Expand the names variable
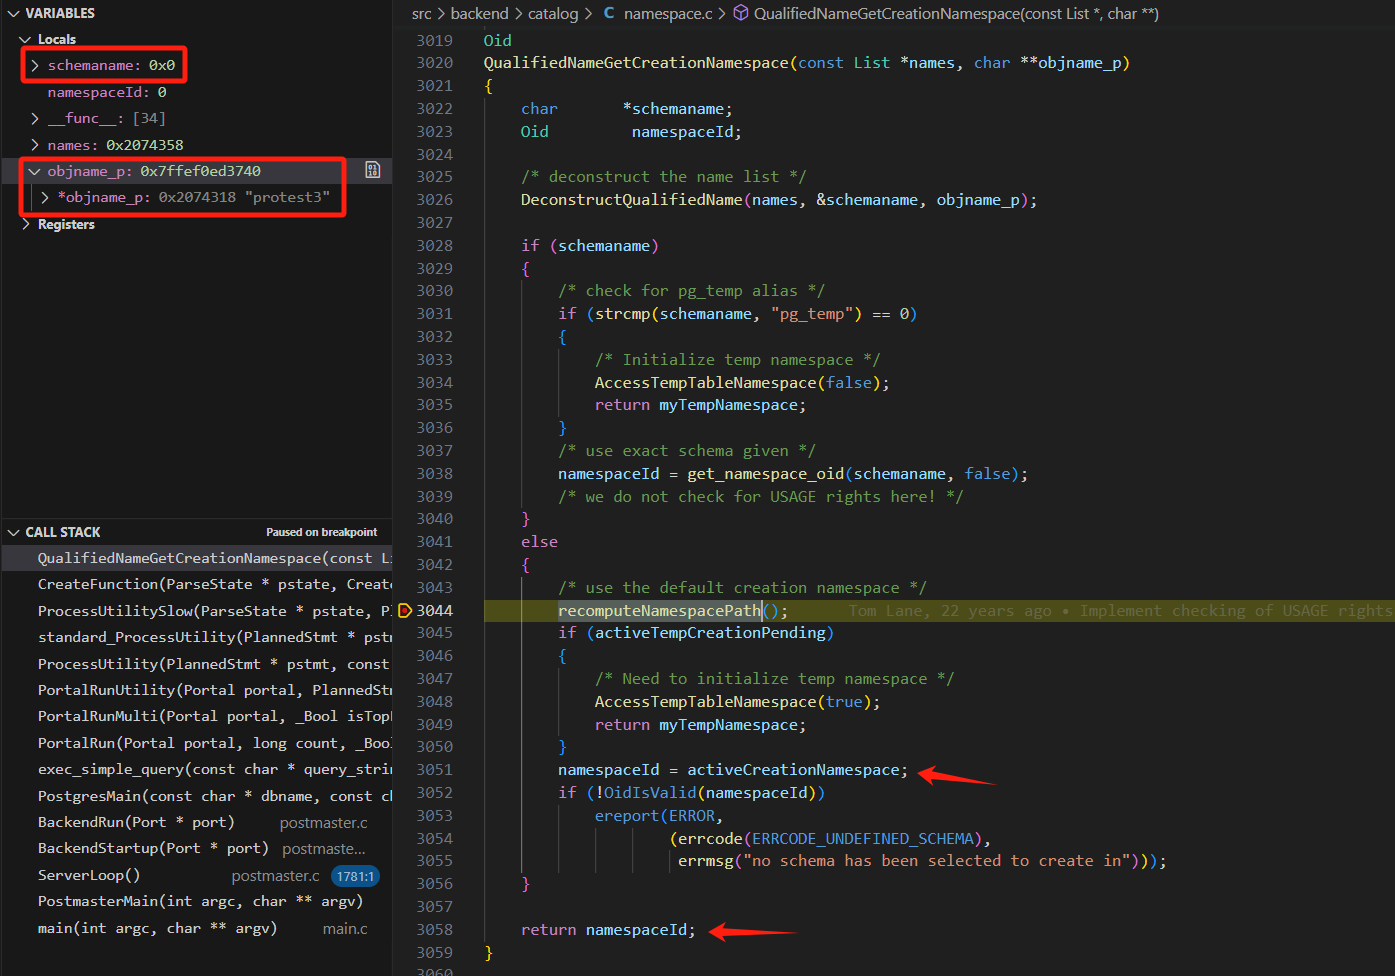This screenshot has height=976, width=1395. (35, 145)
